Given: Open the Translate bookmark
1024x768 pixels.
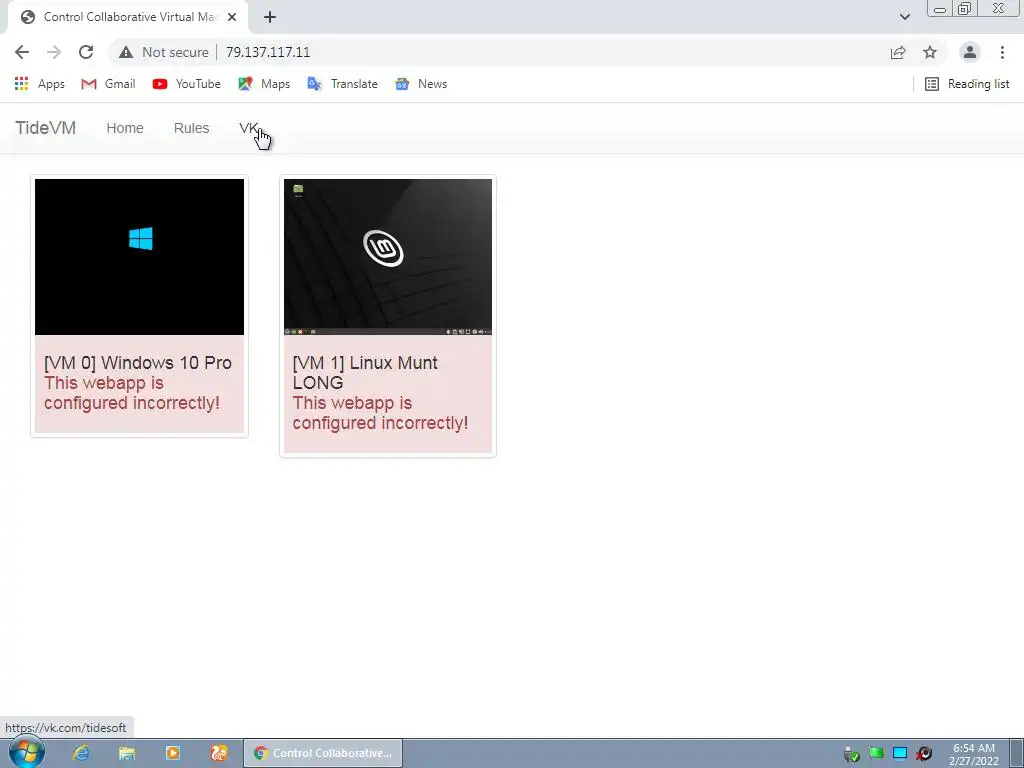Looking at the screenshot, I should (x=342, y=84).
